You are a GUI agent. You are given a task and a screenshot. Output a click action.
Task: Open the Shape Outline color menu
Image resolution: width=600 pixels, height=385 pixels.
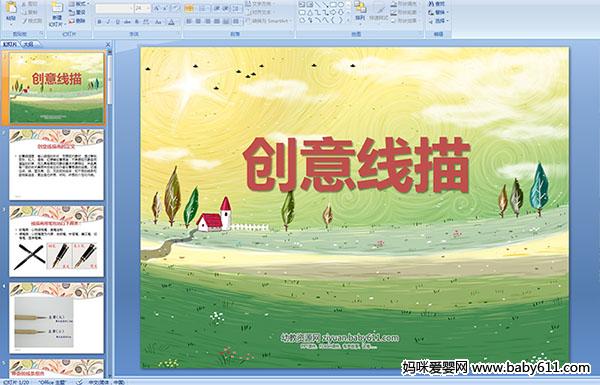point(404,12)
